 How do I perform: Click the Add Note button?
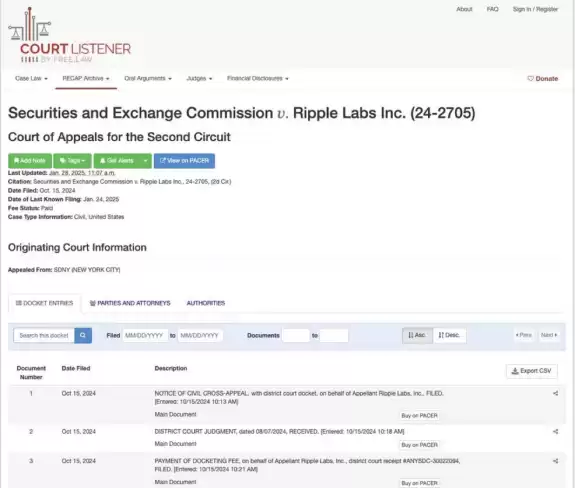(x=30, y=161)
